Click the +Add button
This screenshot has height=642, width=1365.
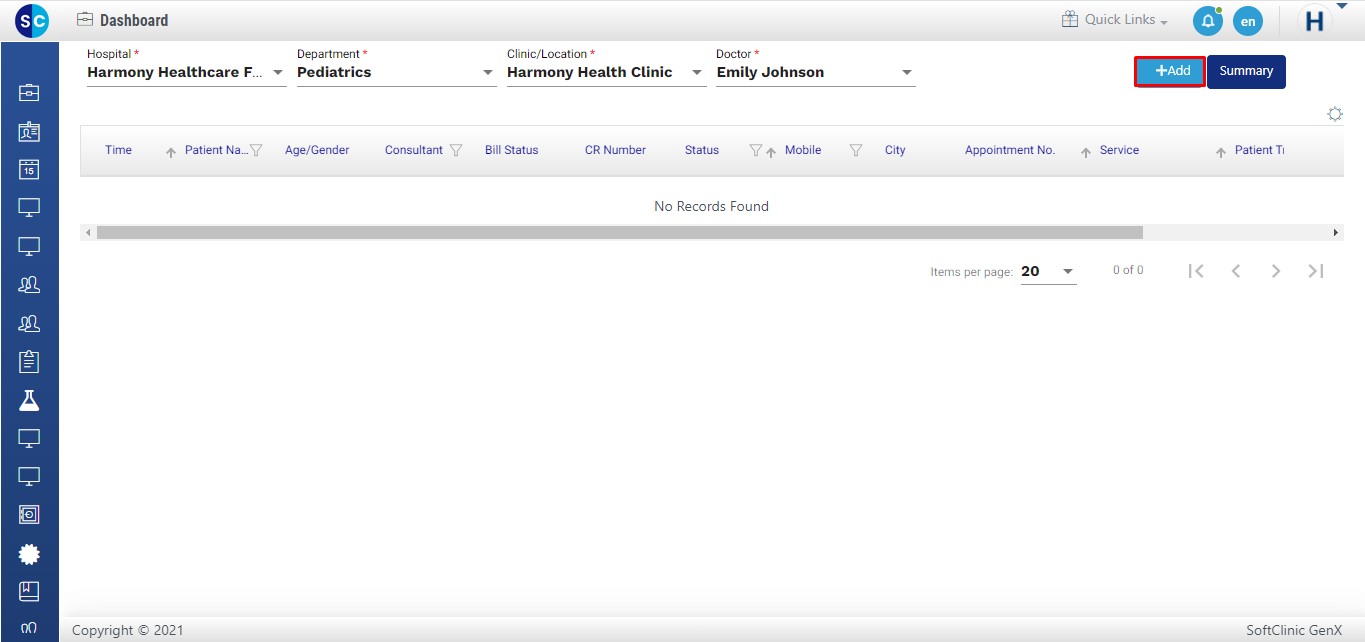click(1170, 71)
